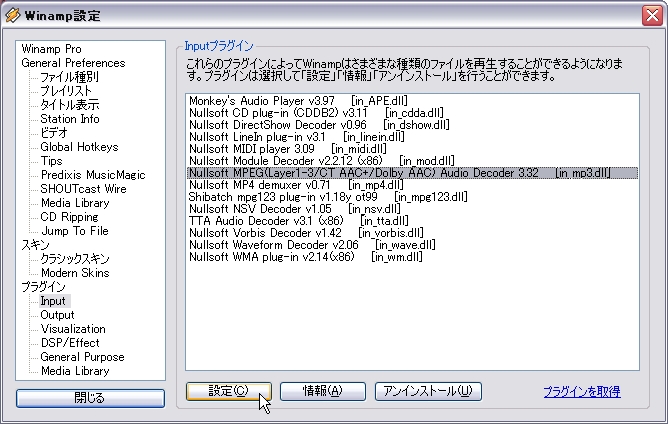Click the 閉じる button

click(x=90, y=398)
